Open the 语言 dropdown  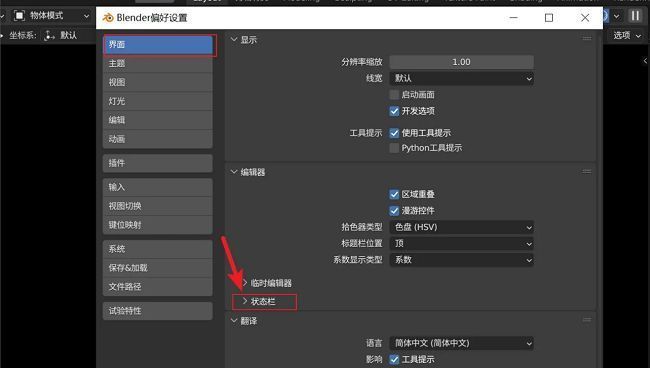(x=461, y=343)
